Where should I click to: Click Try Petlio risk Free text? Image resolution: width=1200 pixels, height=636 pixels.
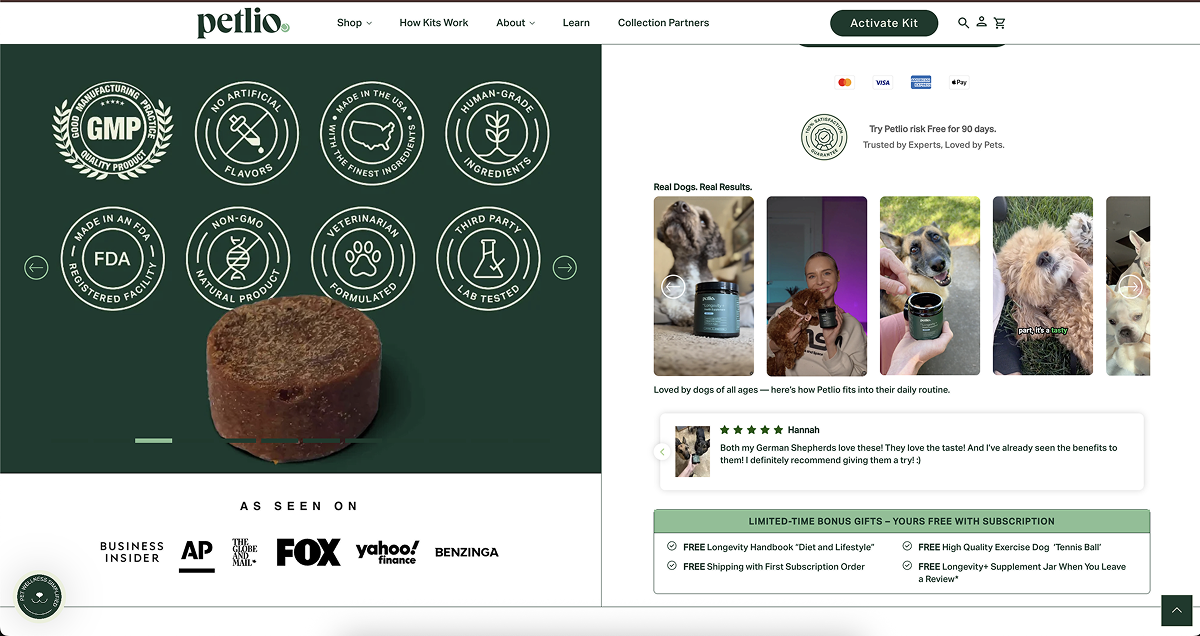(932, 129)
